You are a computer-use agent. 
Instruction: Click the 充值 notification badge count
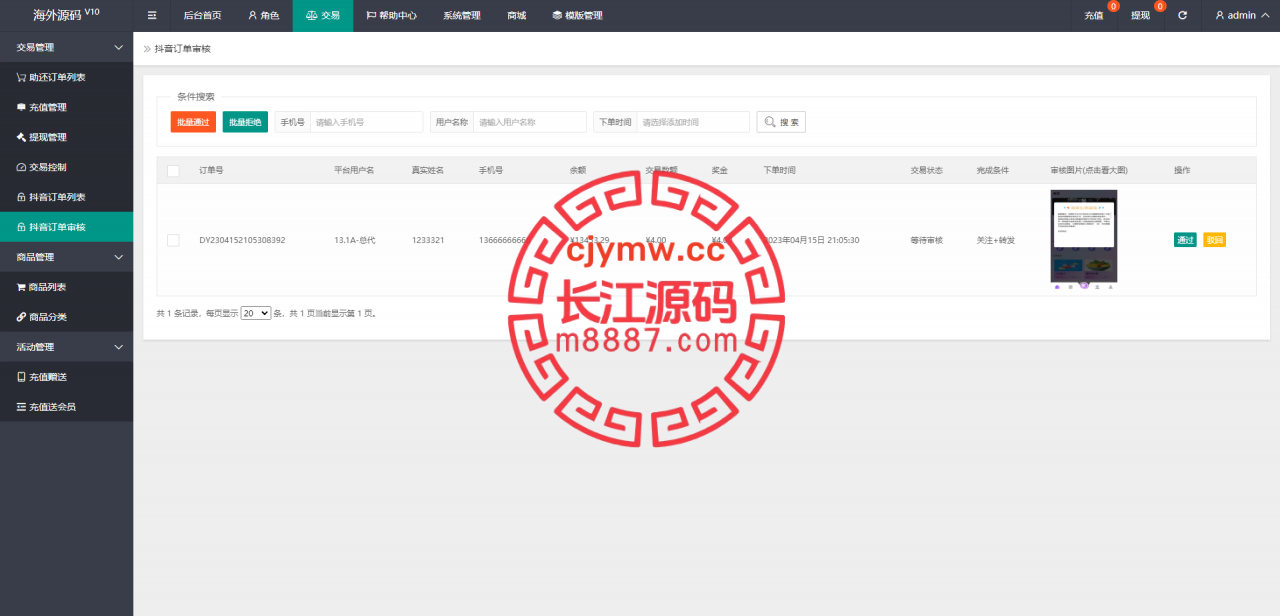[x=1113, y=7]
